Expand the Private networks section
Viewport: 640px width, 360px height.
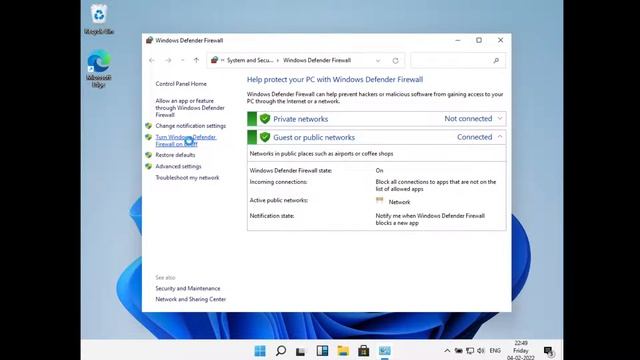click(500, 119)
